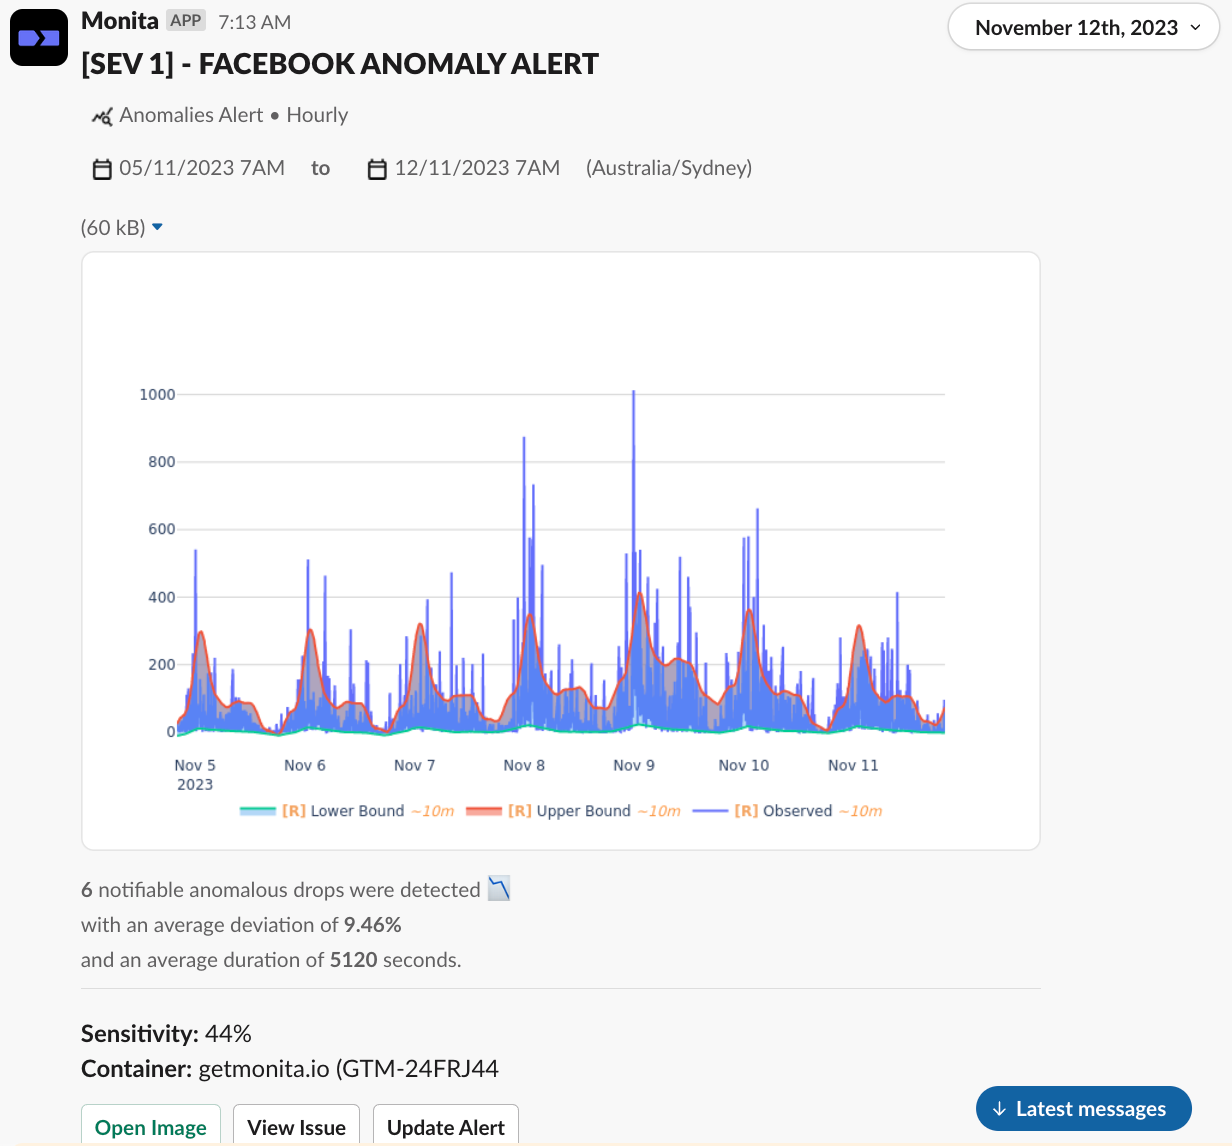Screen dimensions: 1232x1146
Task: Click the Open Image button
Action: 150,1127
